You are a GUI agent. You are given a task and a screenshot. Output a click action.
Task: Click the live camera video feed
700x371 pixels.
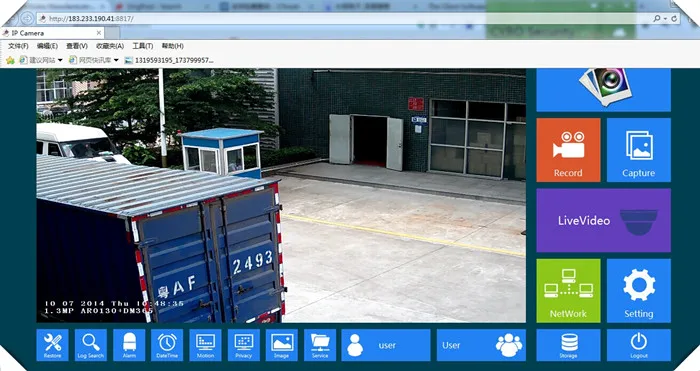(281, 195)
